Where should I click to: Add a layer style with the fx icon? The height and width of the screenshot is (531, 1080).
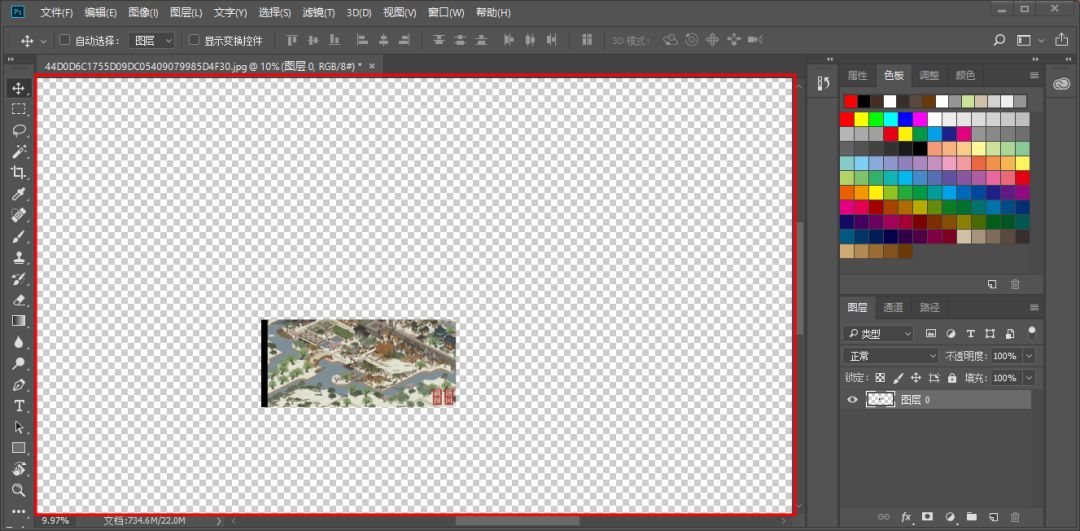coord(906,517)
